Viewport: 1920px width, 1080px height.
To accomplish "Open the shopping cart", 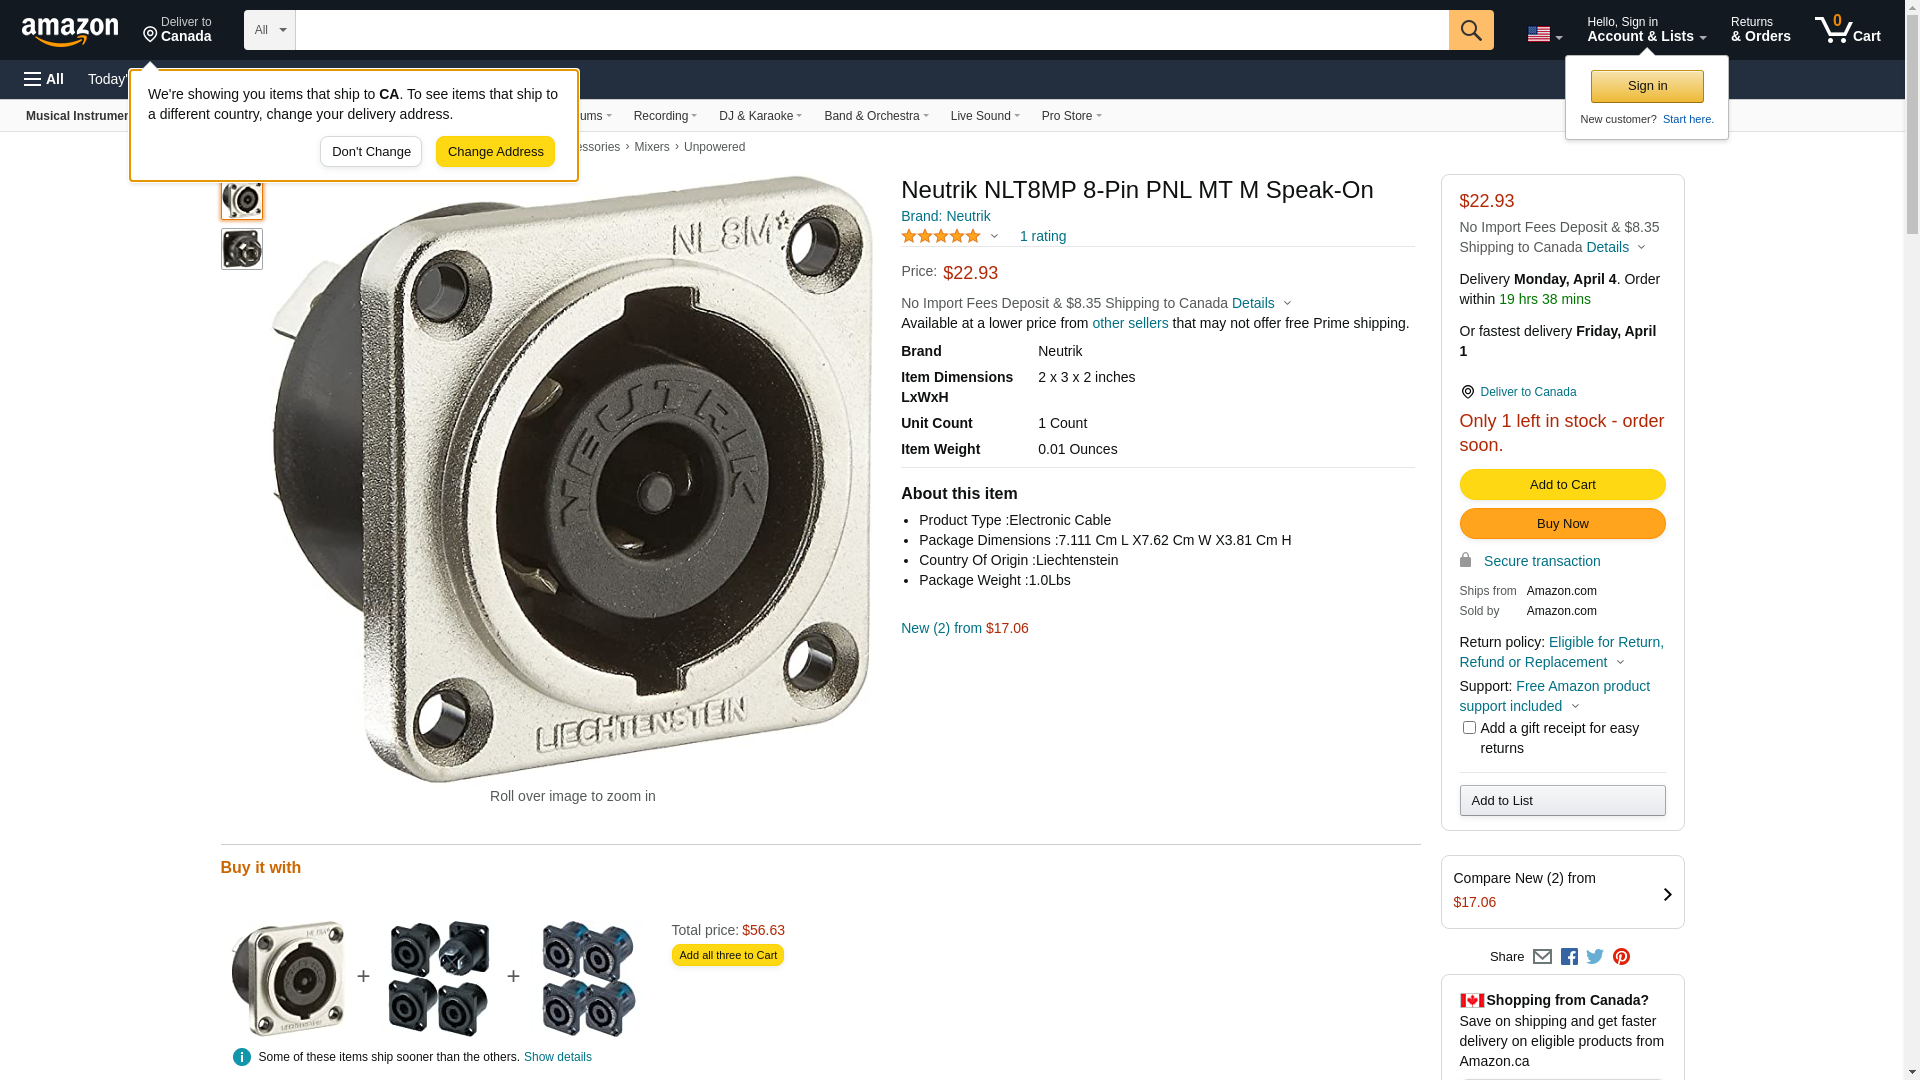I will click(1847, 30).
